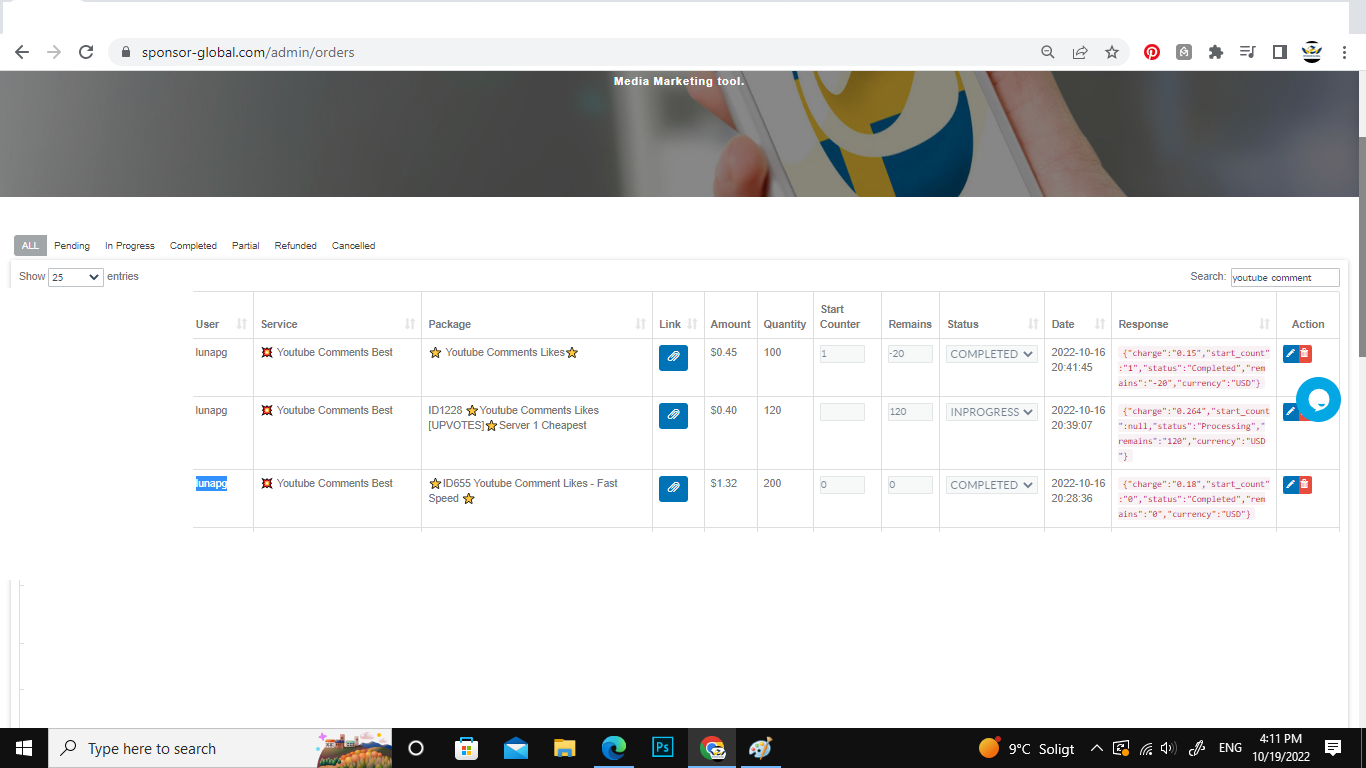Switch to the In Progress tab
This screenshot has width=1366, height=768.
(x=130, y=246)
